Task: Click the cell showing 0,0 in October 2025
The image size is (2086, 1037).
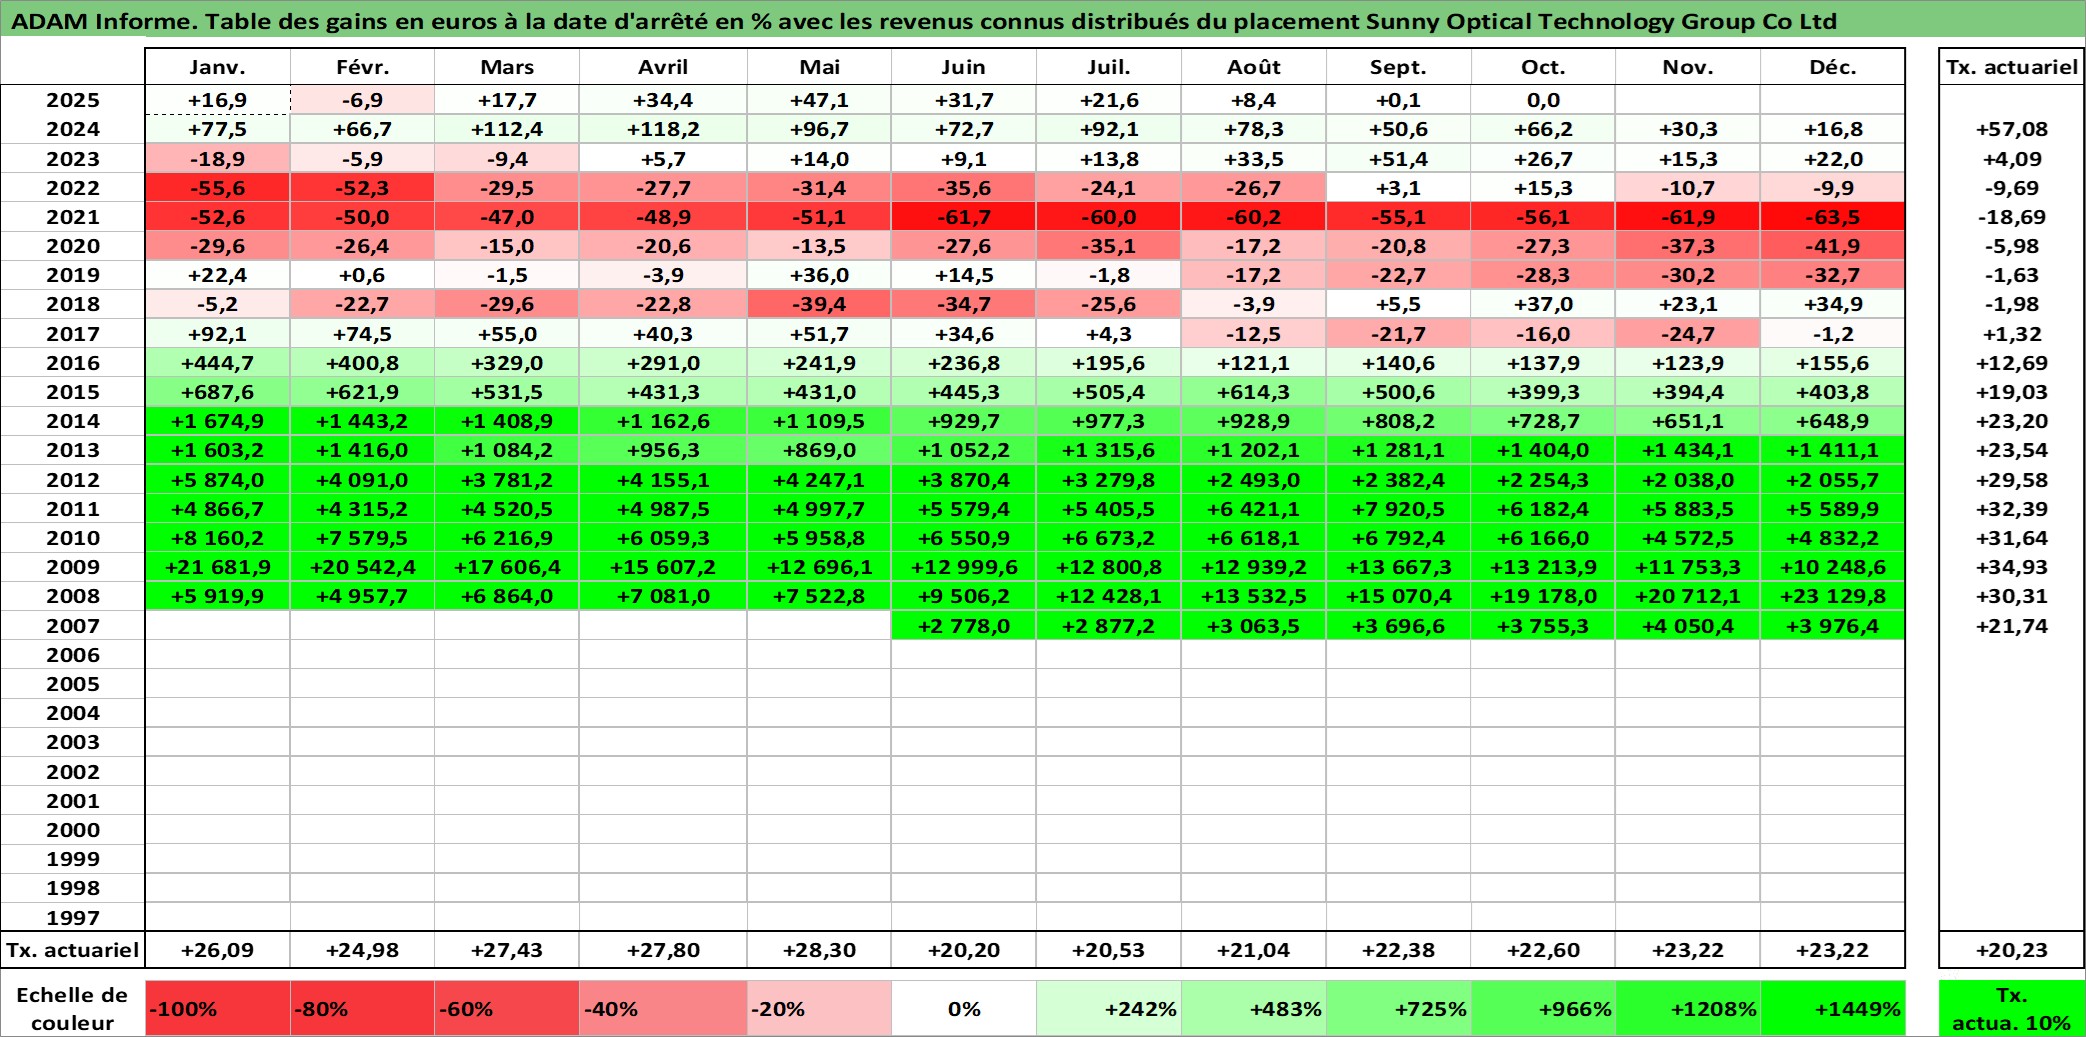Action: [x=1543, y=100]
